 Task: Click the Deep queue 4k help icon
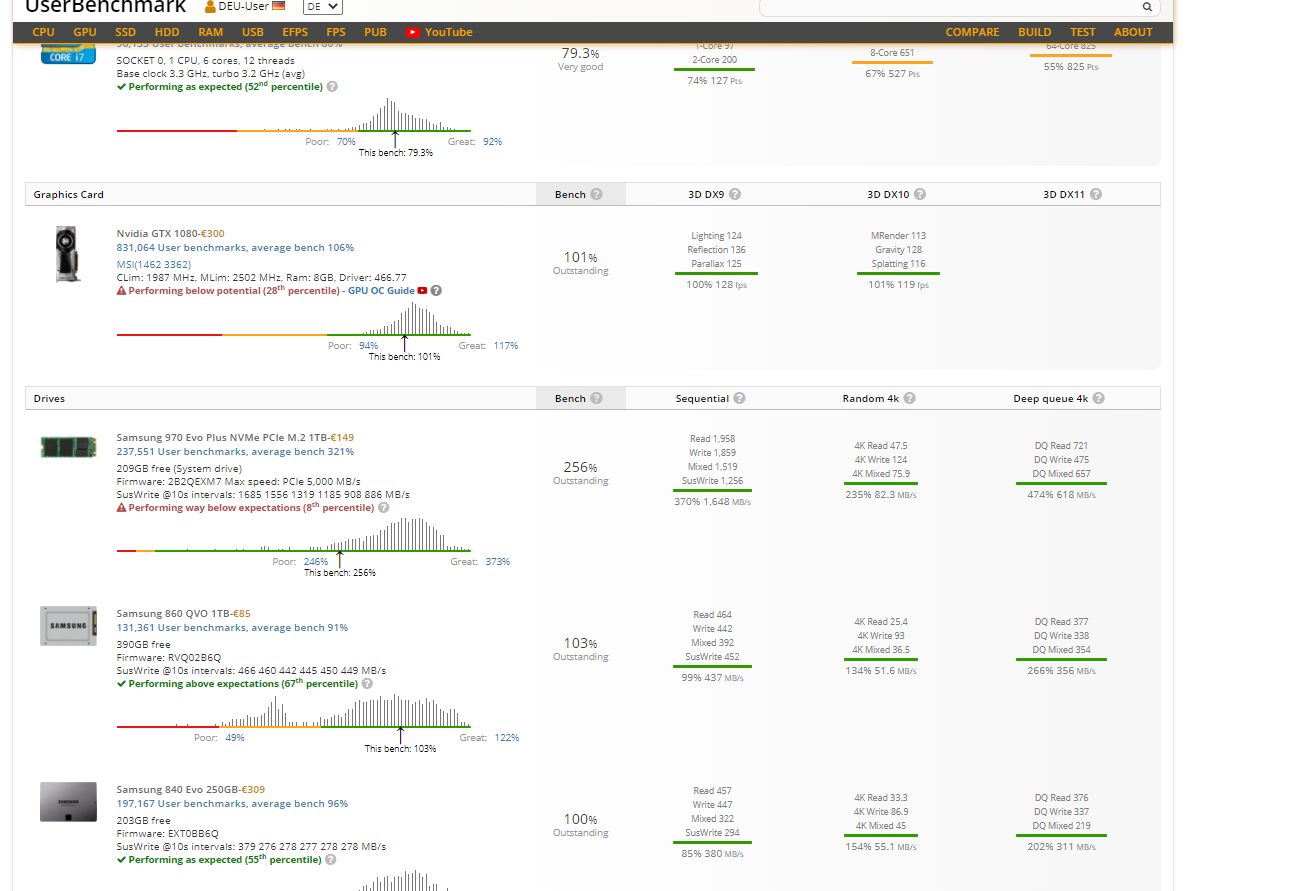(1098, 398)
